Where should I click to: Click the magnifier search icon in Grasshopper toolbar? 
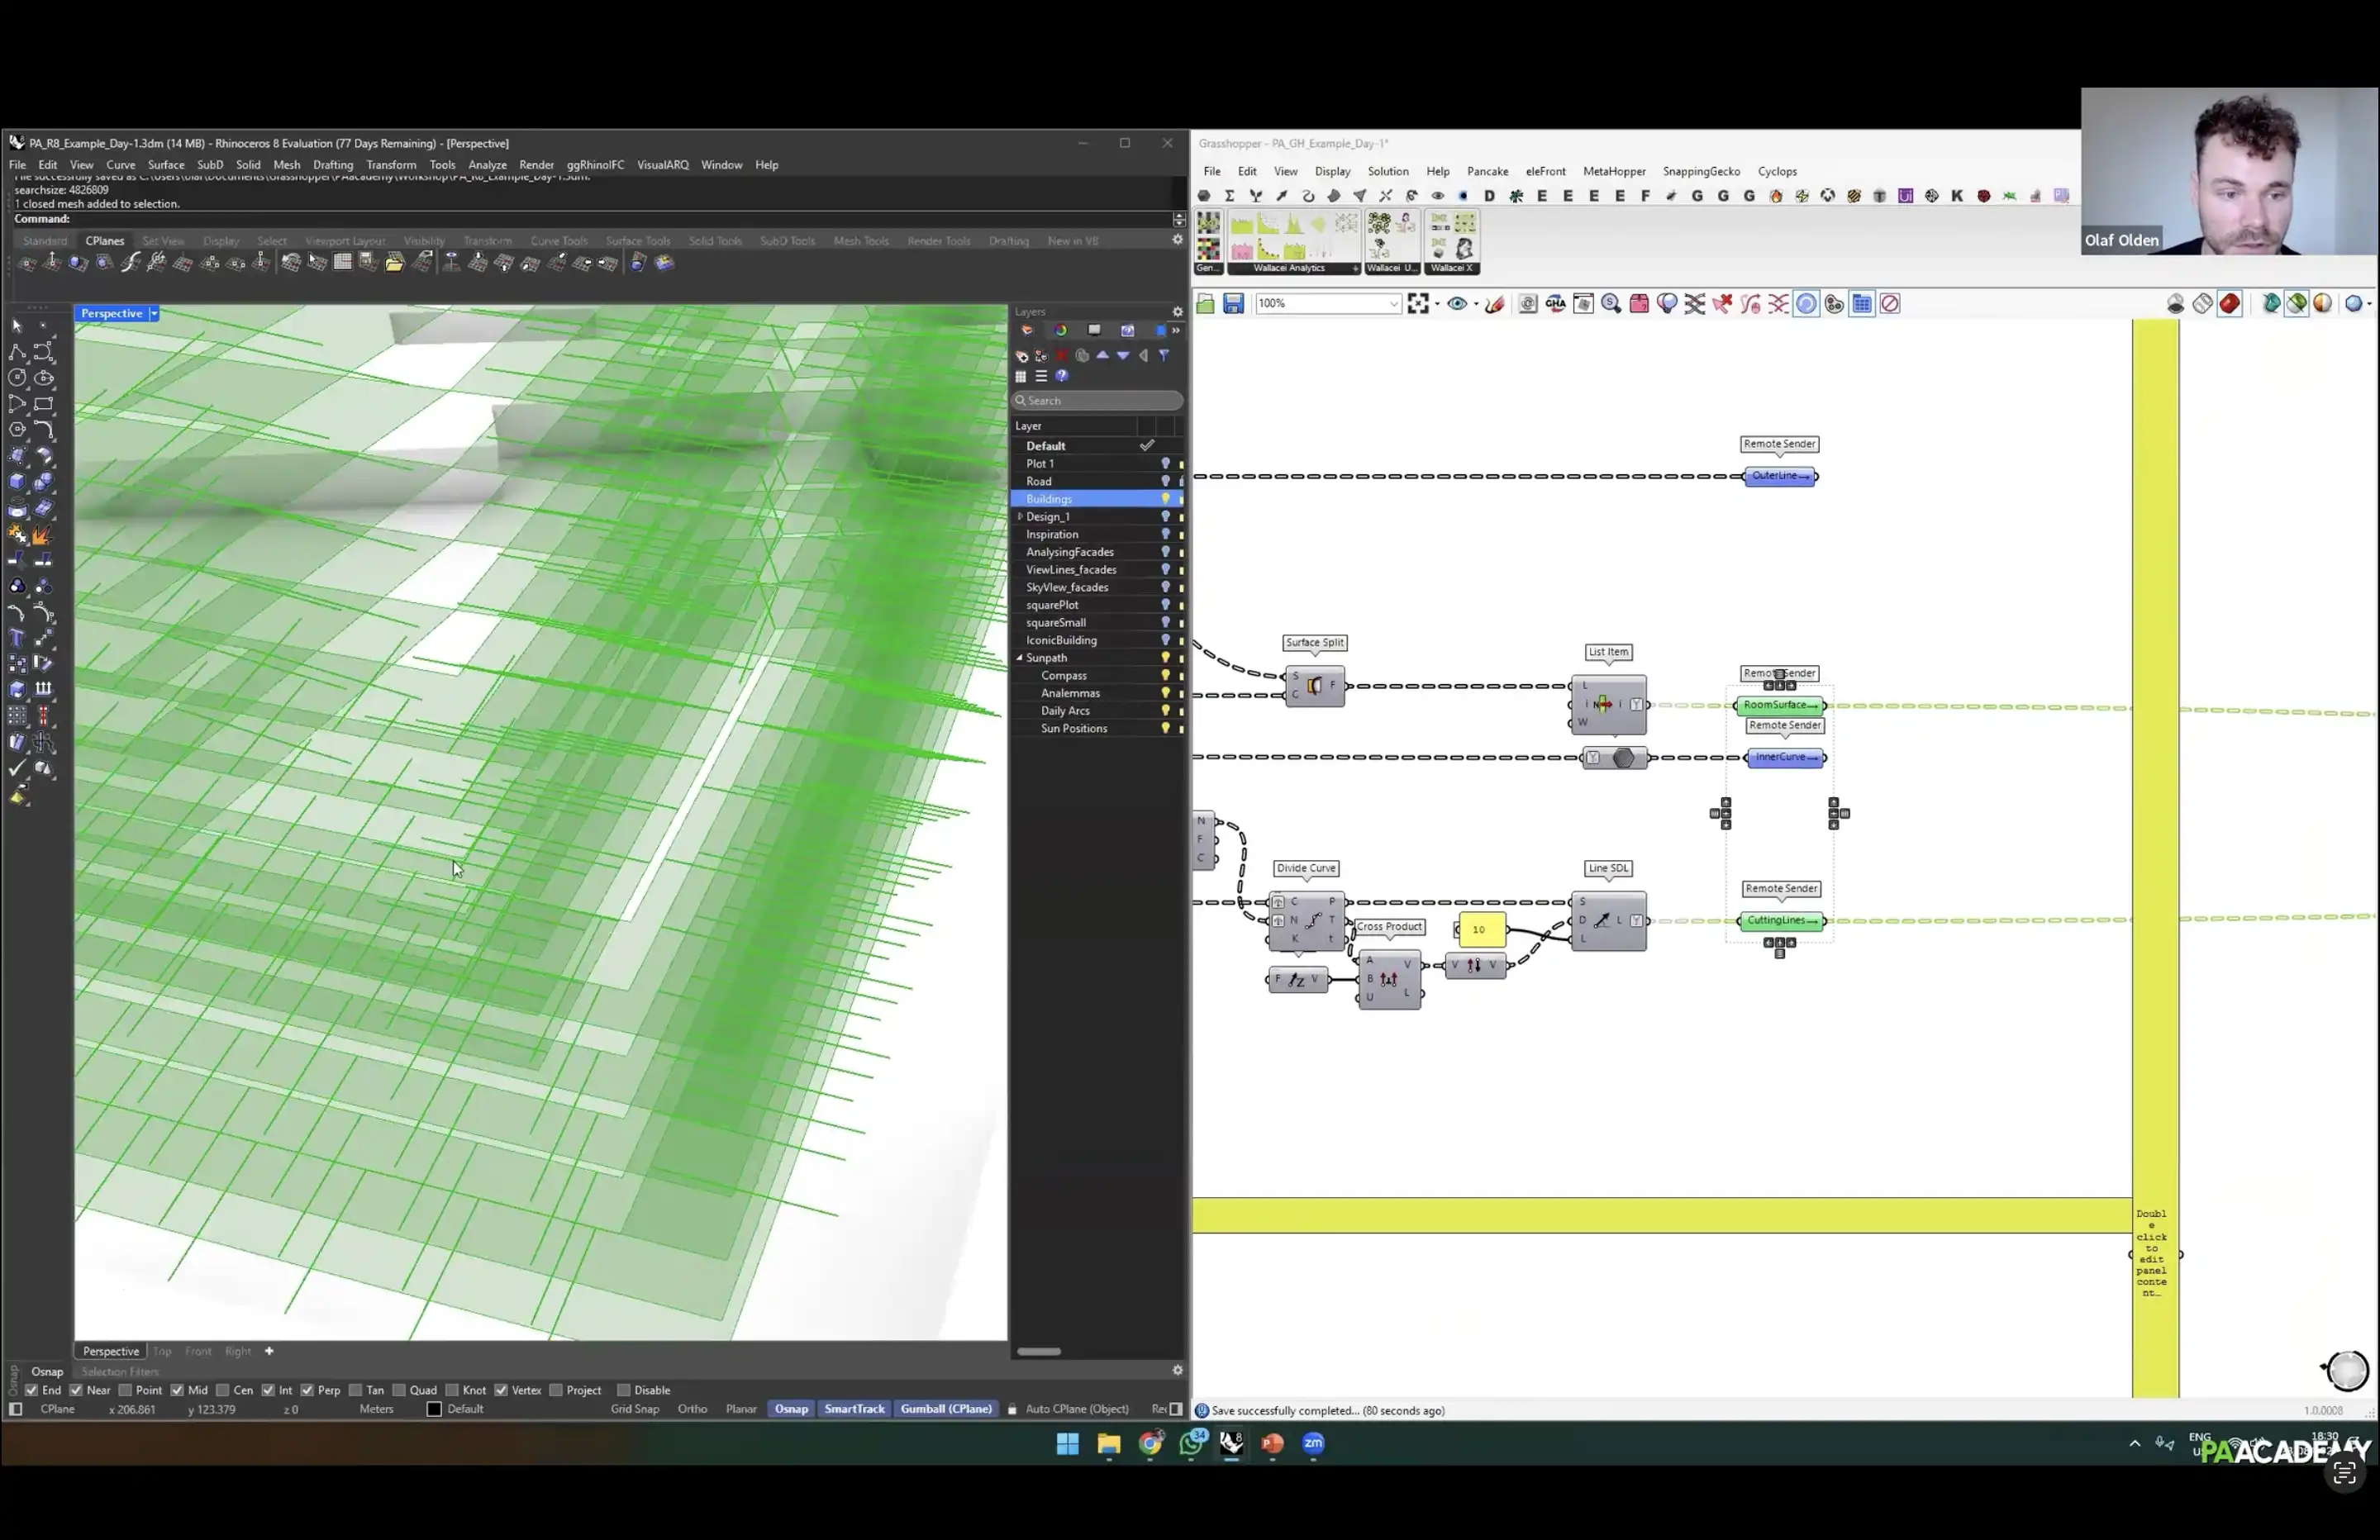pos(1610,304)
